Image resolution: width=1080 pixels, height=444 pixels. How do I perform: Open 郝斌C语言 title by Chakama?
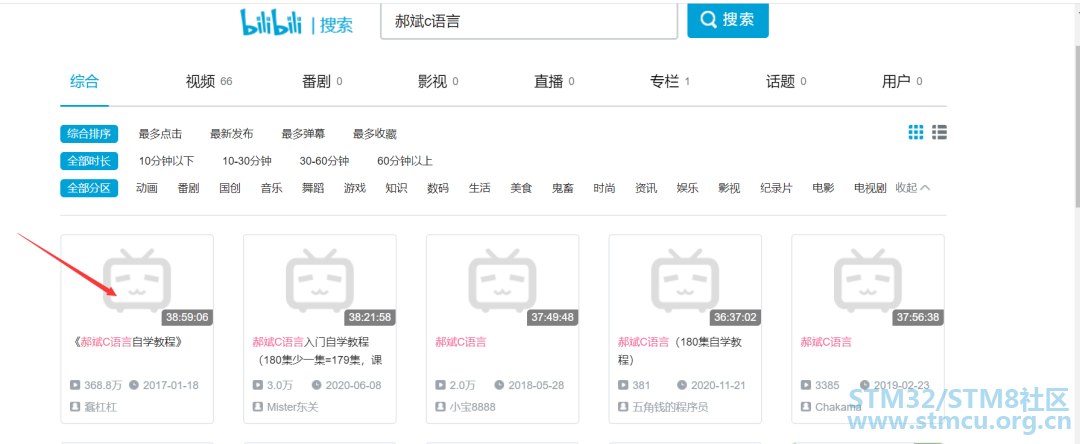tap(826, 341)
